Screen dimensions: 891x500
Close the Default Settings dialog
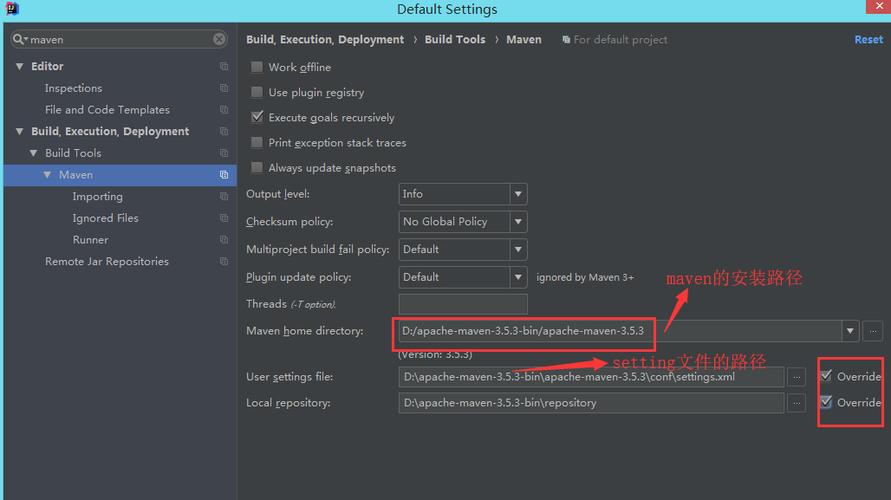click(x=878, y=6)
